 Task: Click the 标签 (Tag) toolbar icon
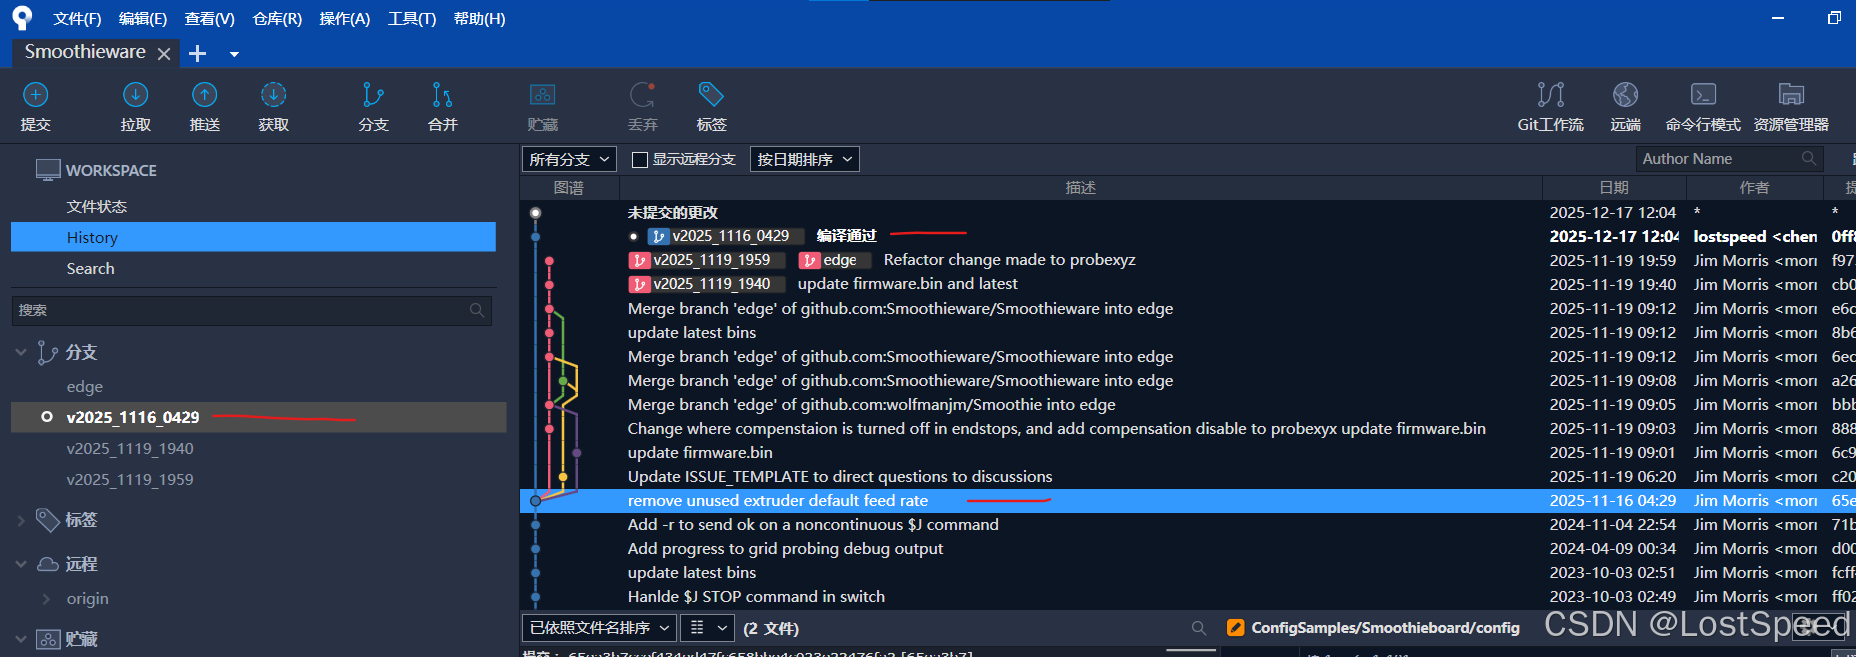coord(711,95)
